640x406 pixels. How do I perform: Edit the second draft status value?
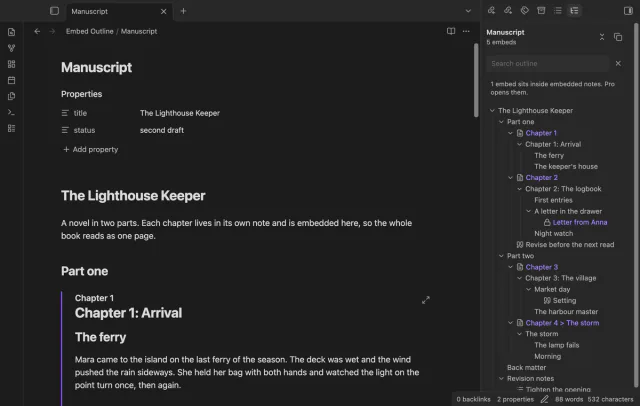pos(162,130)
